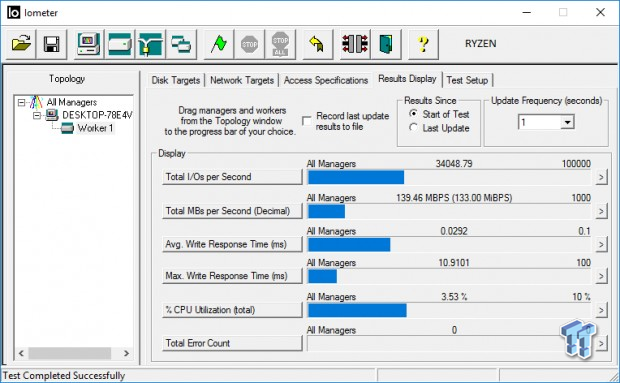Reset workers with the yellow arrow icon
The image size is (620, 383).
click(x=318, y=44)
